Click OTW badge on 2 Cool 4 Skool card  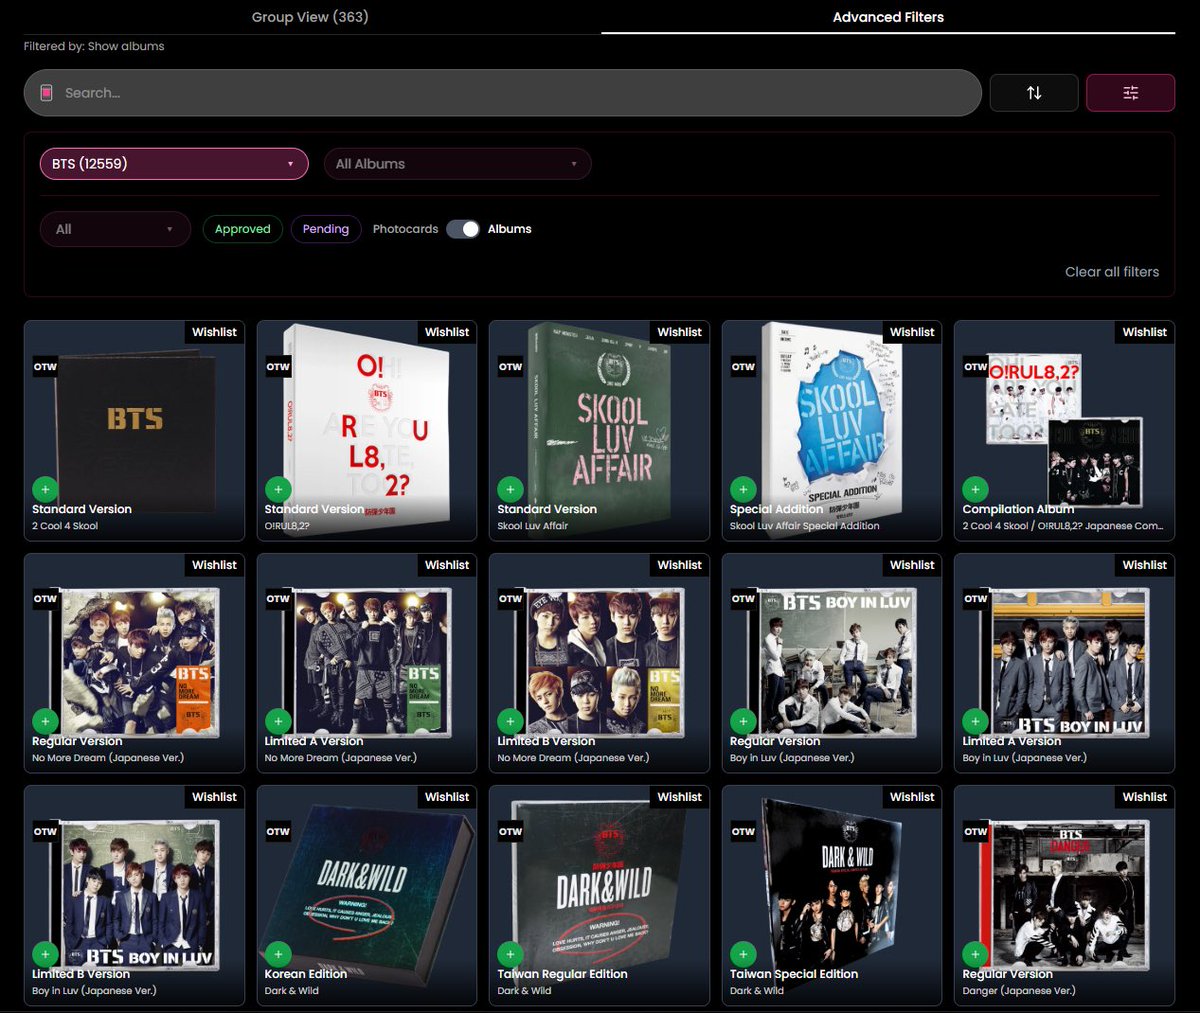(x=45, y=367)
